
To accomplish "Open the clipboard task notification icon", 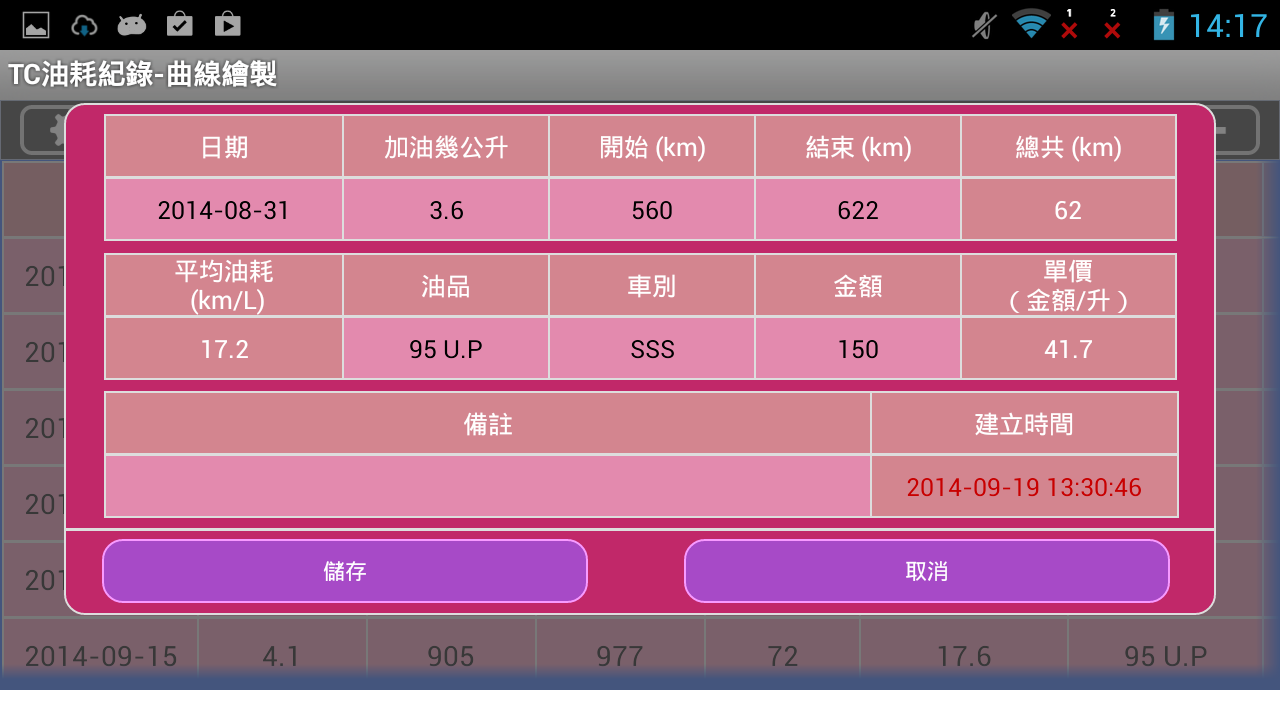I will pos(180,25).
